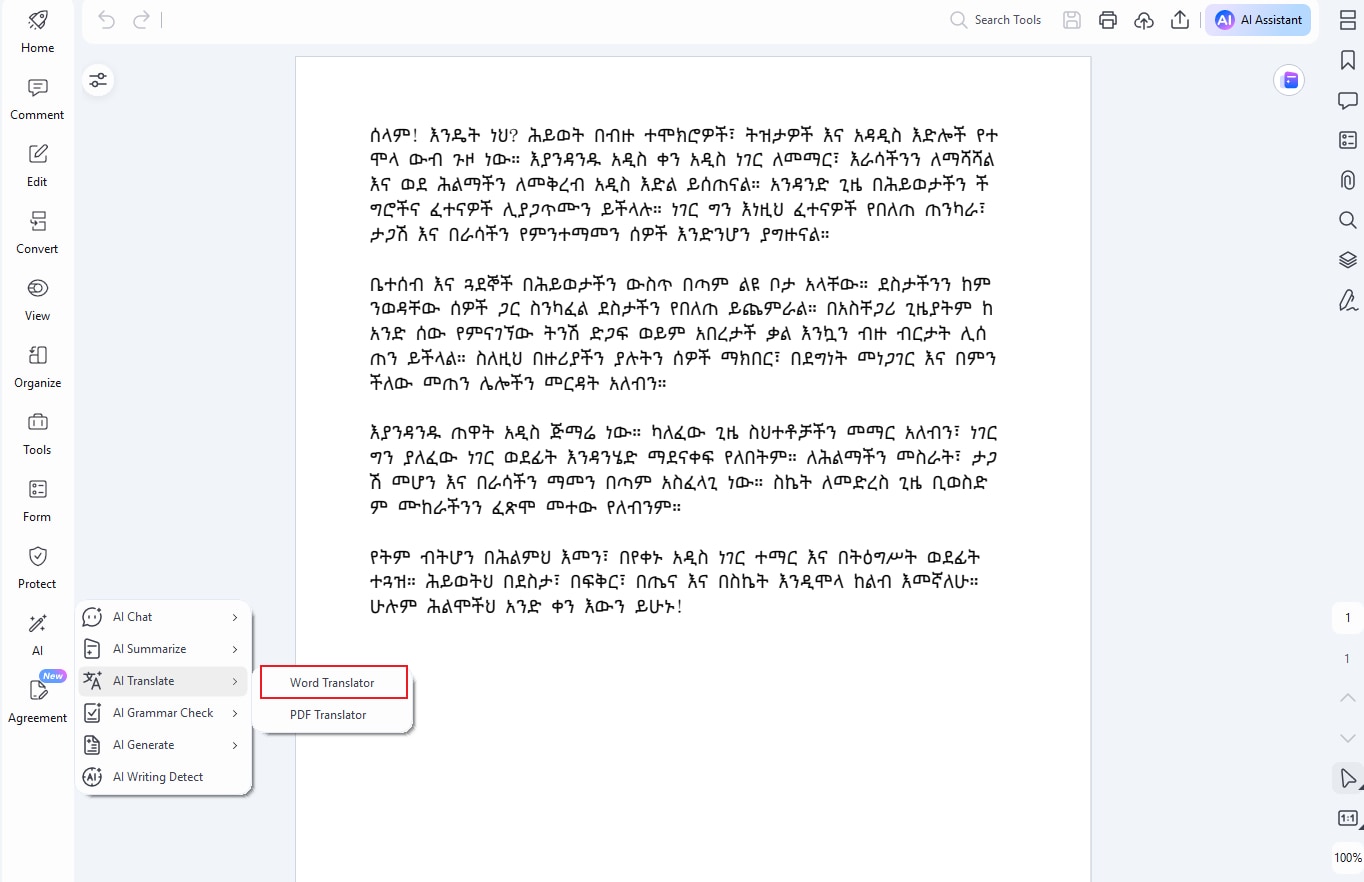1364x882 pixels.
Task: Activate the select cursor tool
Action: (1347, 778)
